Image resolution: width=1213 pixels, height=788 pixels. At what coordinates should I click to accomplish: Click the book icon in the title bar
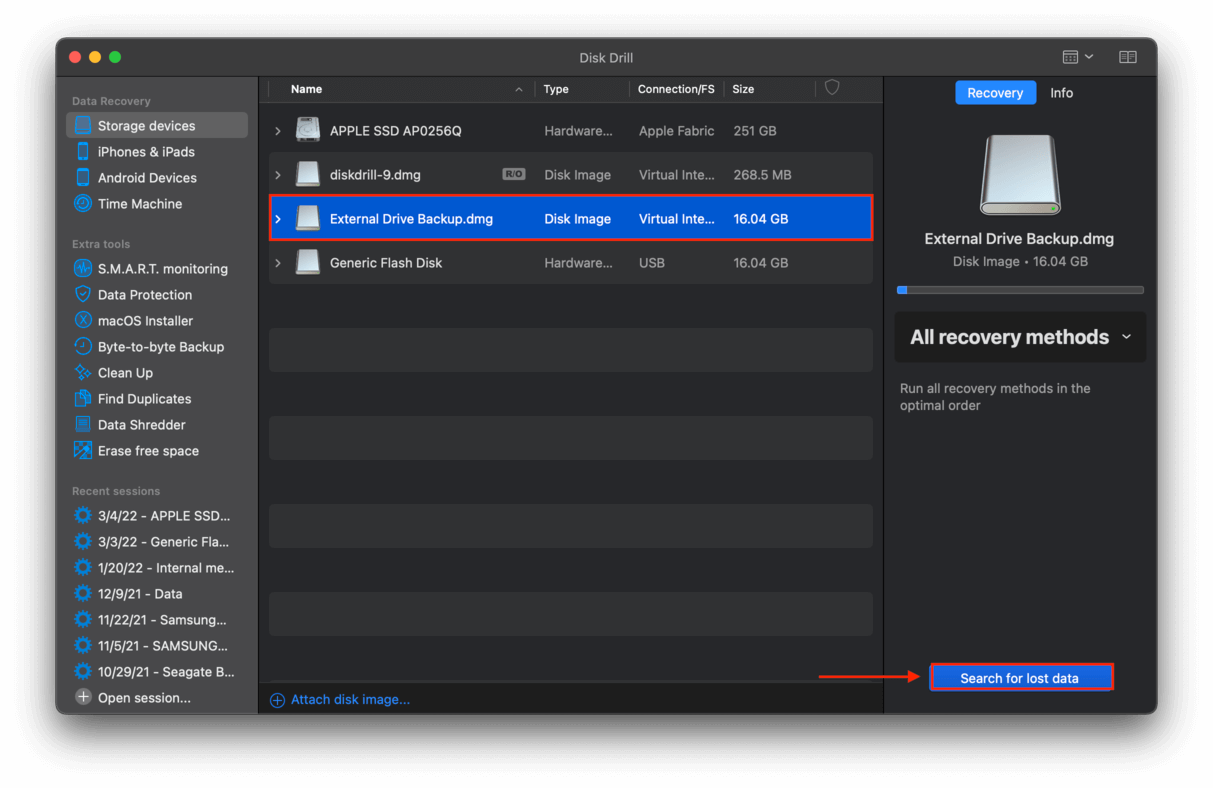coord(1128,58)
